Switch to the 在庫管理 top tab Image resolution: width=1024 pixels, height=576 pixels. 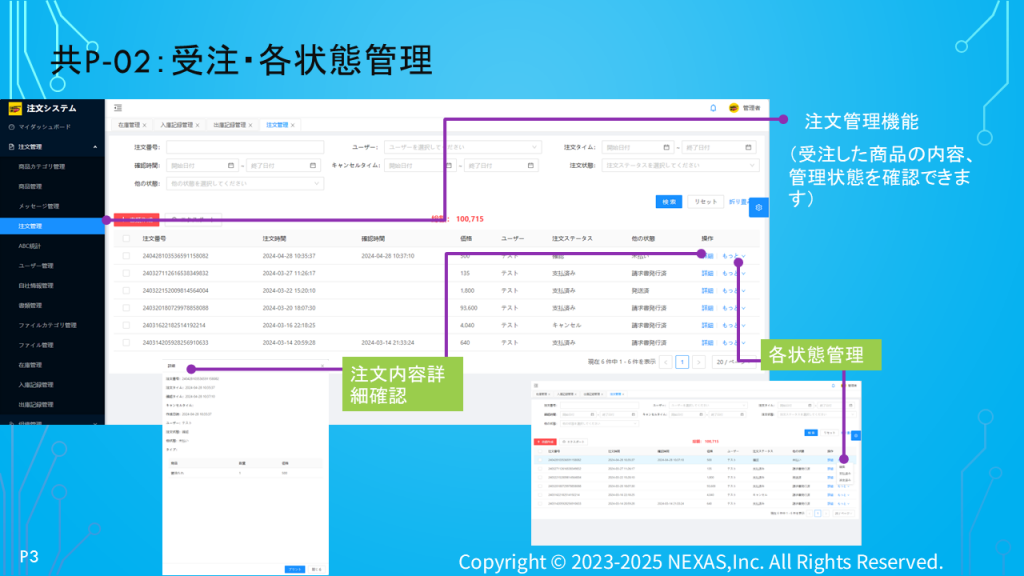[129, 125]
